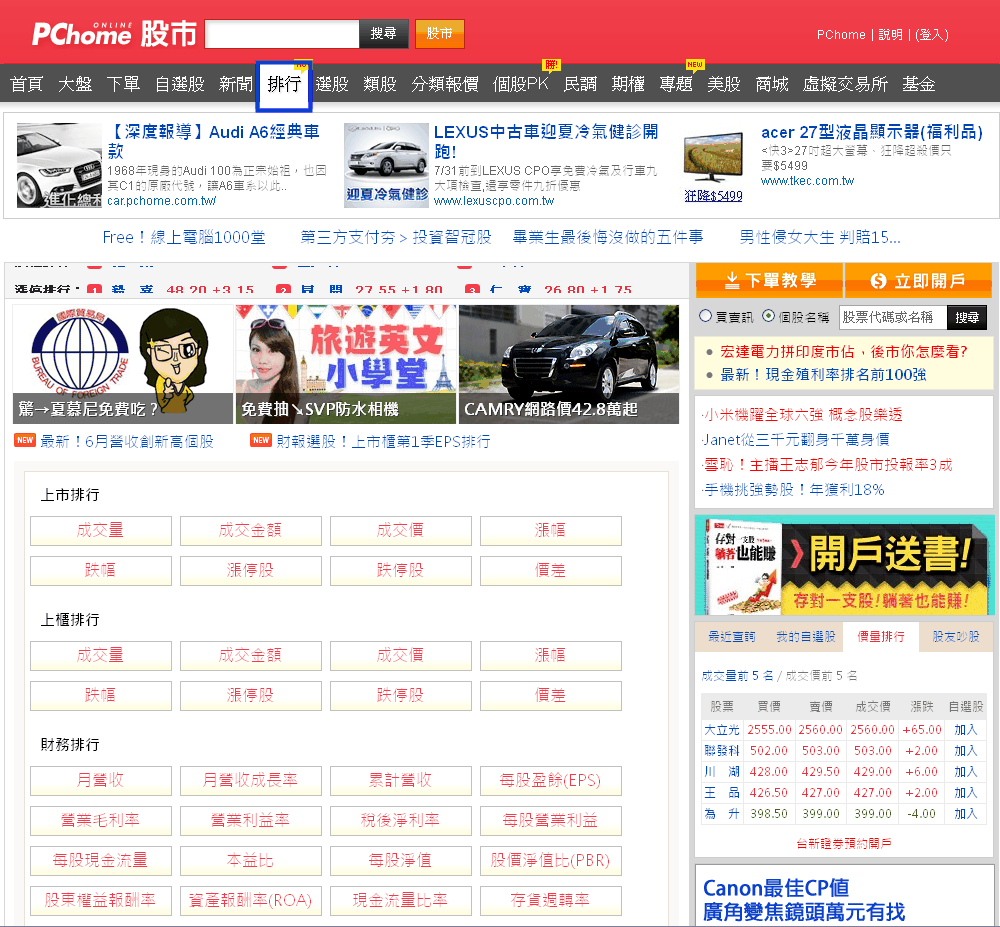Image resolution: width=1000 pixels, height=927 pixels.
Task: Click the 每股盈餘(EPS) ranking button
Action: pyautogui.click(x=550, y=780)
